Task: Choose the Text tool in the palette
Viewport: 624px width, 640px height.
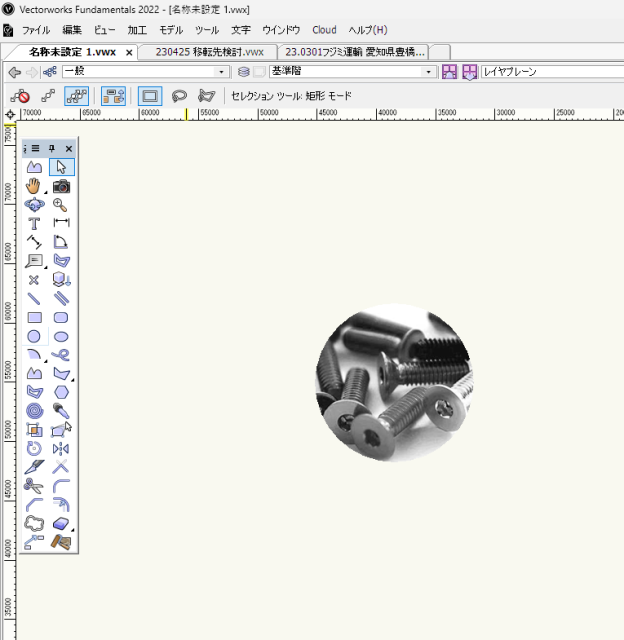Action: (34, 224)
